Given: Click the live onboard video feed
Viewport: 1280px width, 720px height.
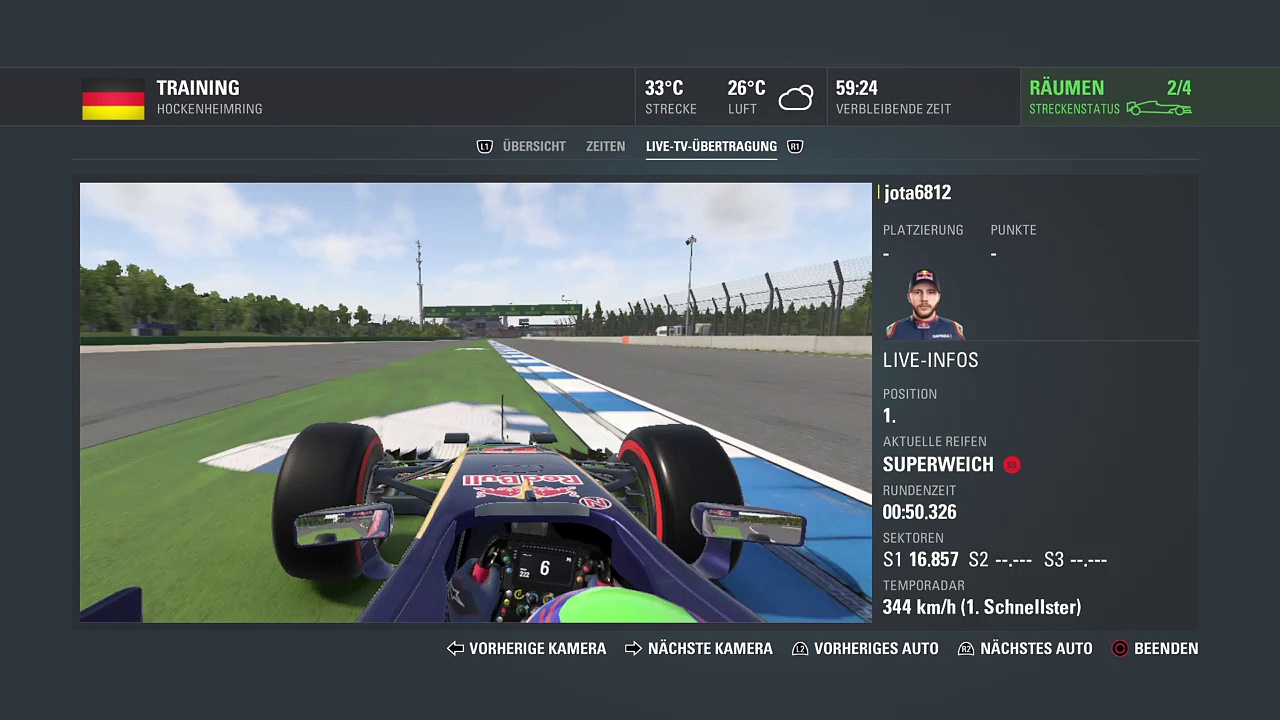Looking at the screenshot, I should point(475,402).
